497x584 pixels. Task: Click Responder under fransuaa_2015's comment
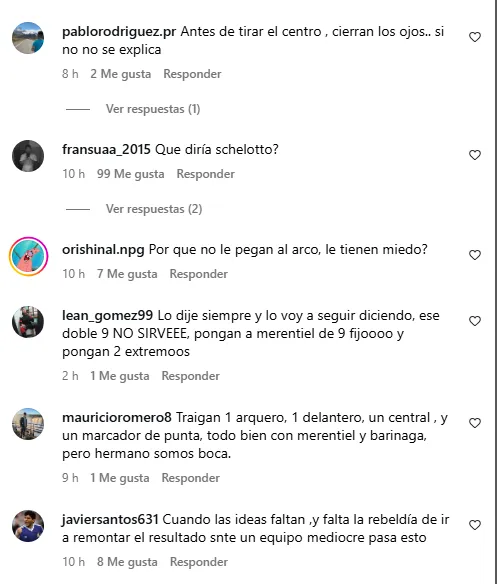click(x=205, y=174)
